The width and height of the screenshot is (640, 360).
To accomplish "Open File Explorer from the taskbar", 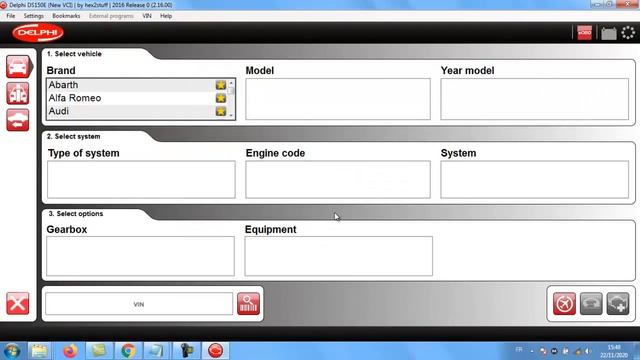I will tap(40, 351).
